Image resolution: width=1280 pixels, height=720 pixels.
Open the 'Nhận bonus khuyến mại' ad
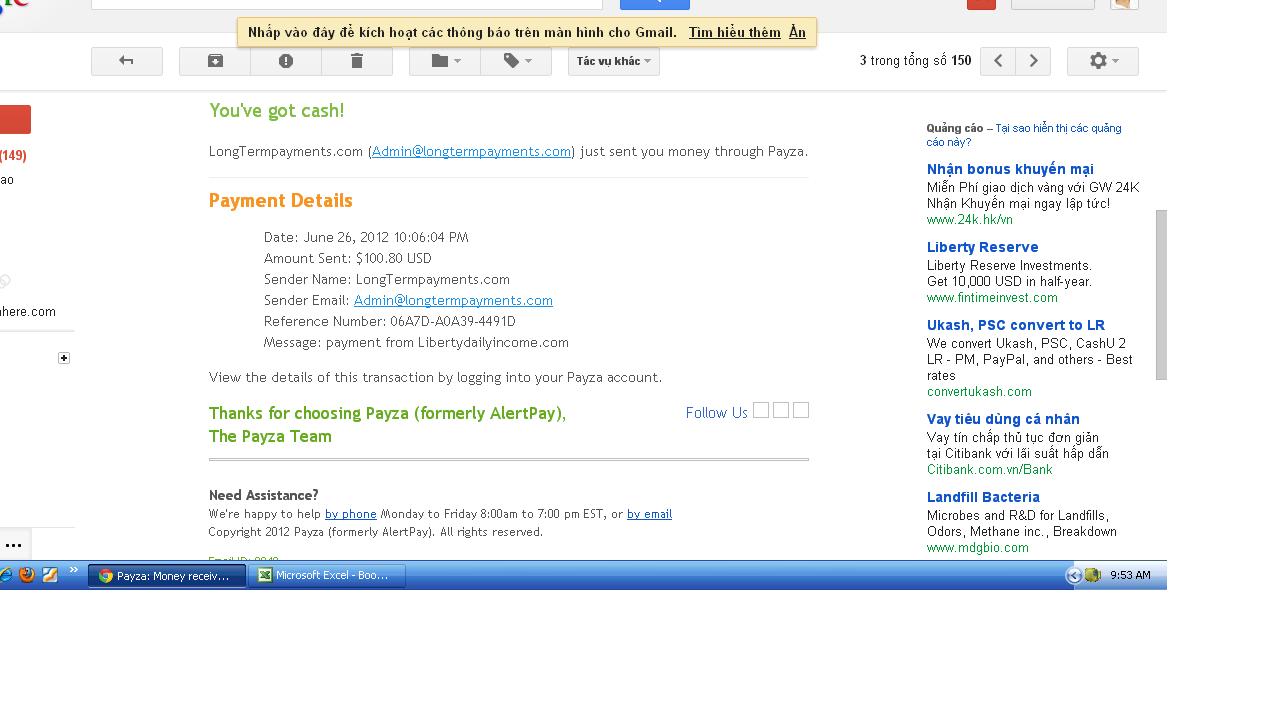coord(1010,169)
